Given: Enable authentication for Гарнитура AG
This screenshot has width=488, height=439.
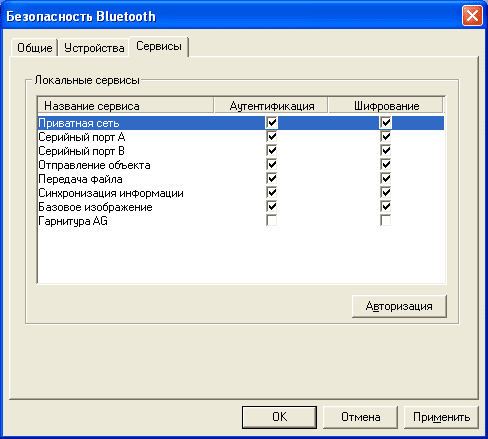Looking at the screenshot, I should click(272, 221).
